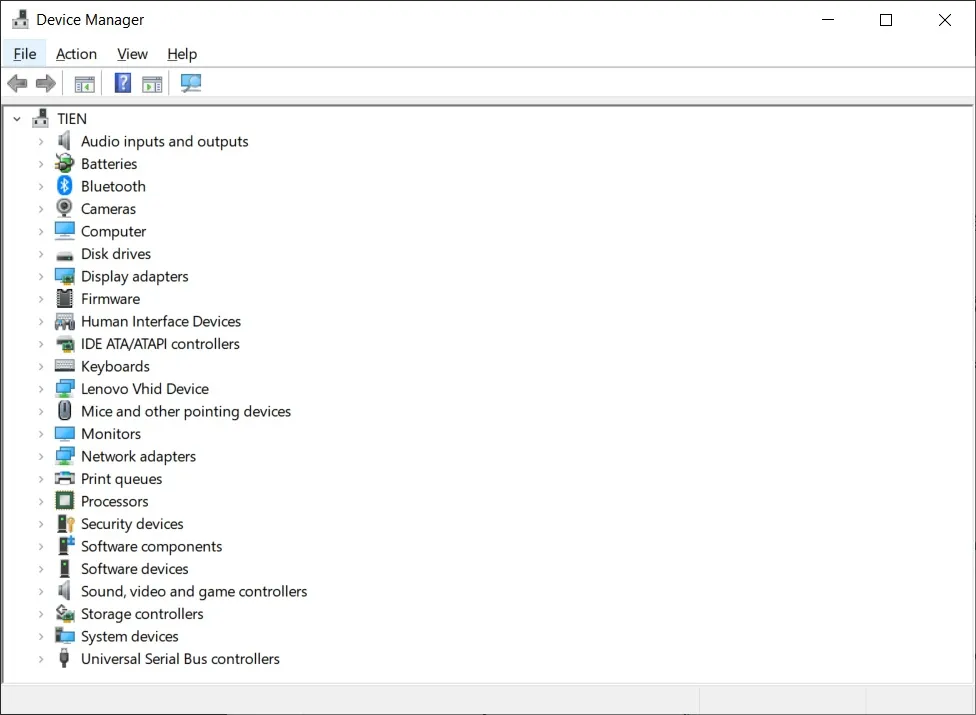Click the Show/Hide console tree icon

click(84, 83)
